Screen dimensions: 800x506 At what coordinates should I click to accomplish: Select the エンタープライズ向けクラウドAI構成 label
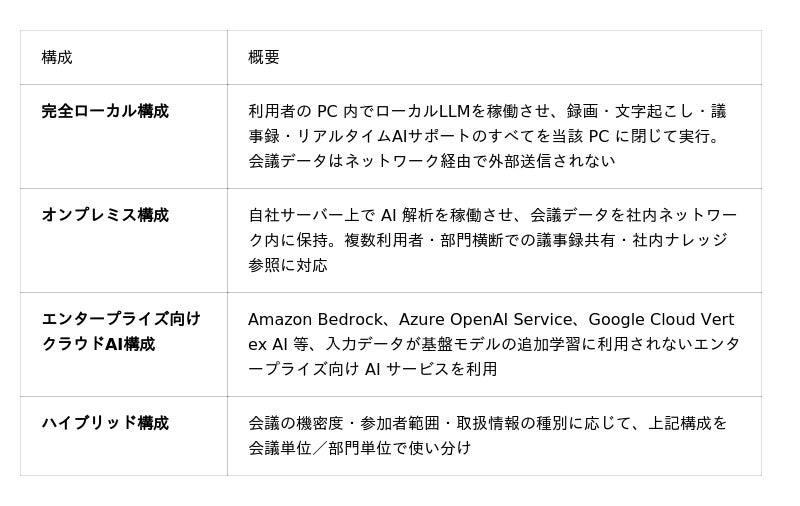click(x=121, y=332)
